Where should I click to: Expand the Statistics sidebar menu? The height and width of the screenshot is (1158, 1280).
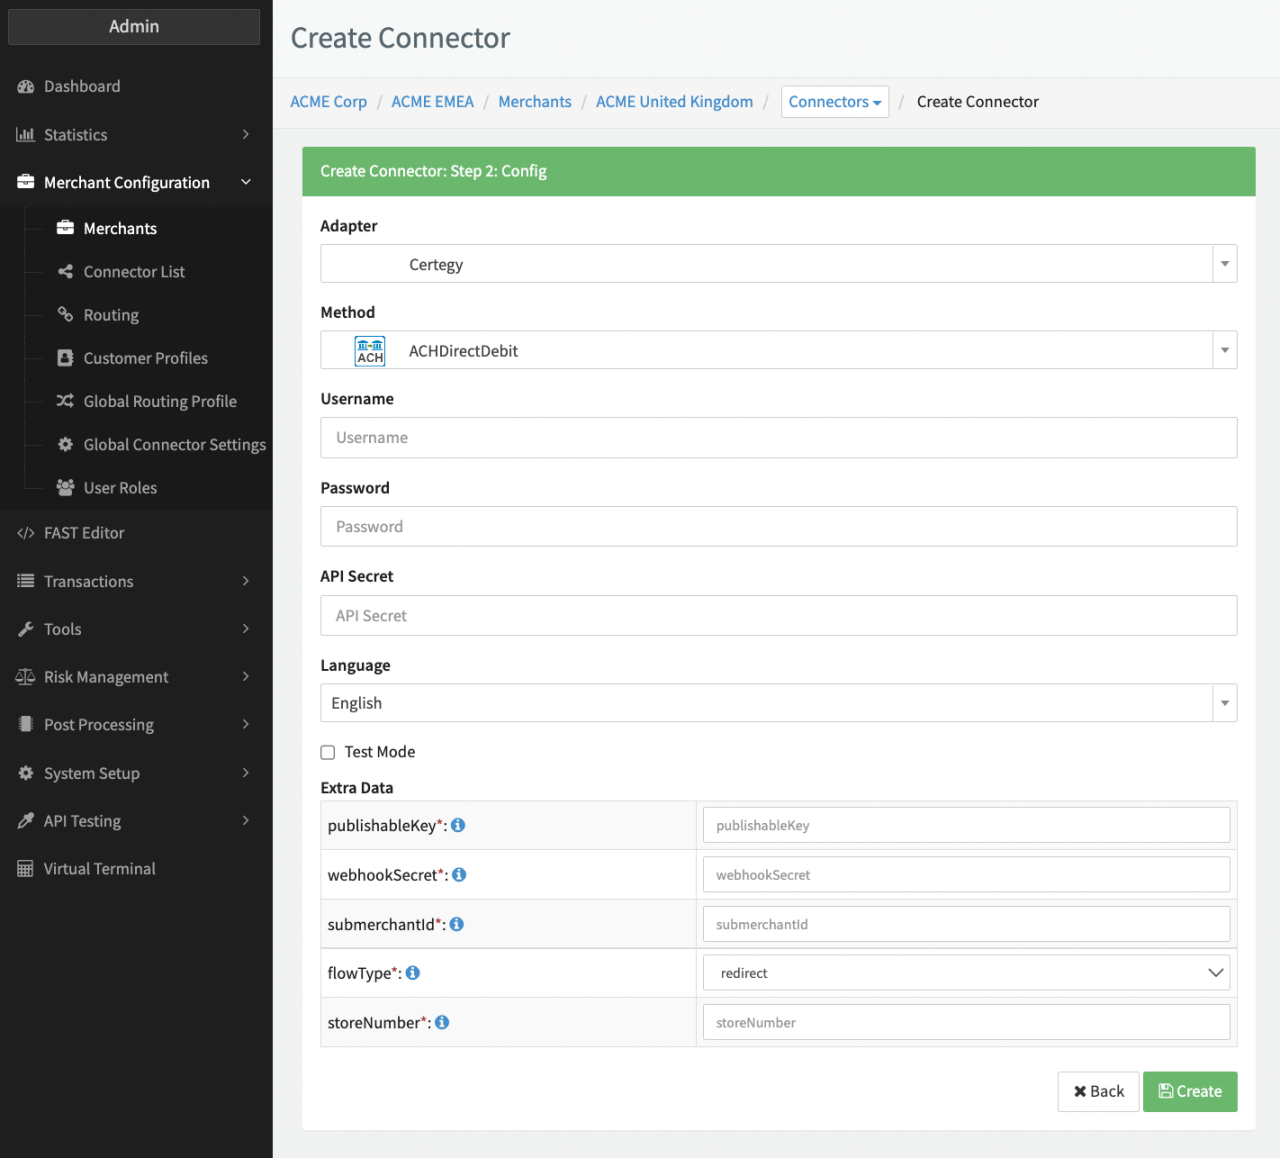tap(135, 135)
